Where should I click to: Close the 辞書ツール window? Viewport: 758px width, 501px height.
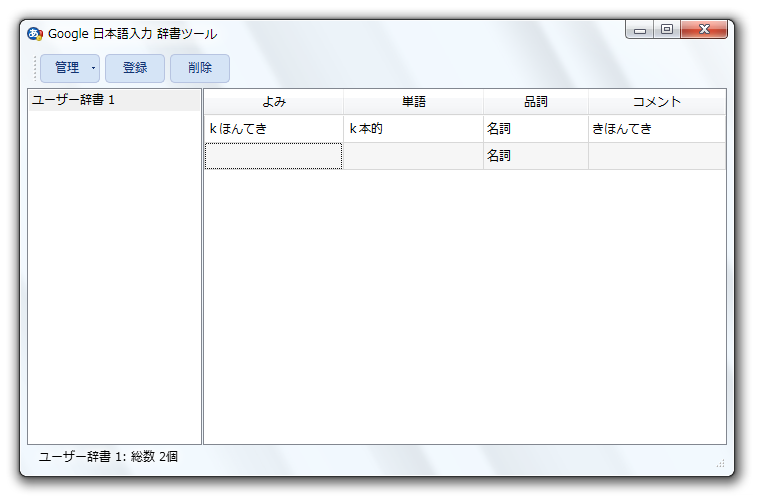tap(704, 30)
